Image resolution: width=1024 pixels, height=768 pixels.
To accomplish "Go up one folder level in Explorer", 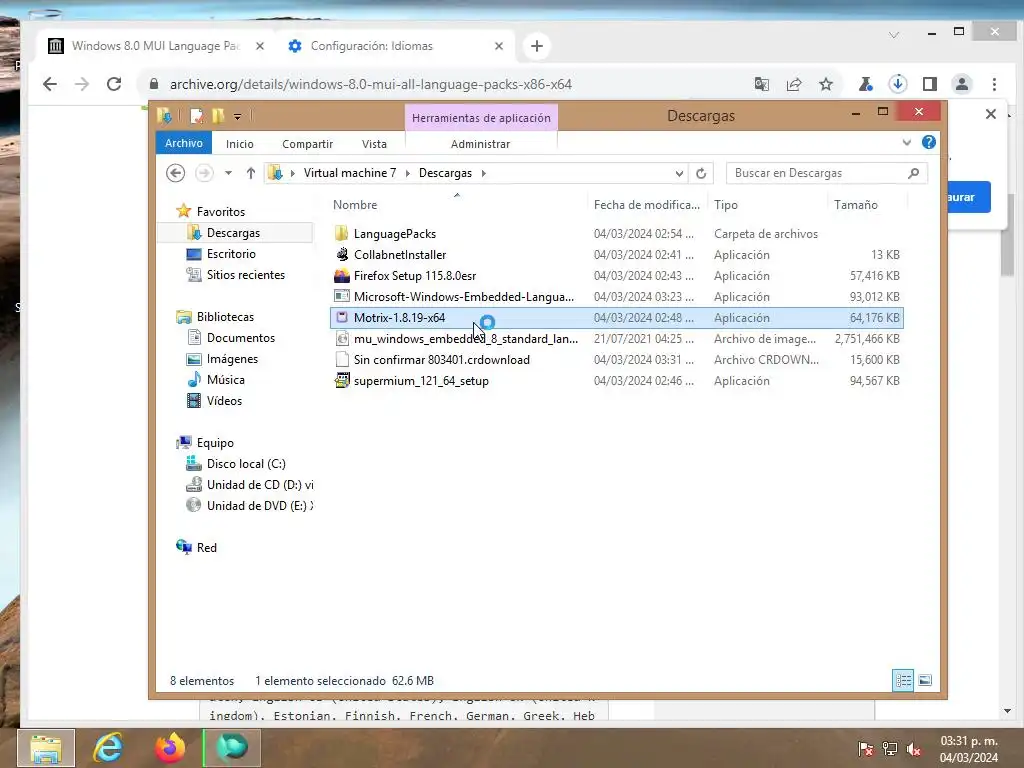I will (251, 173).
